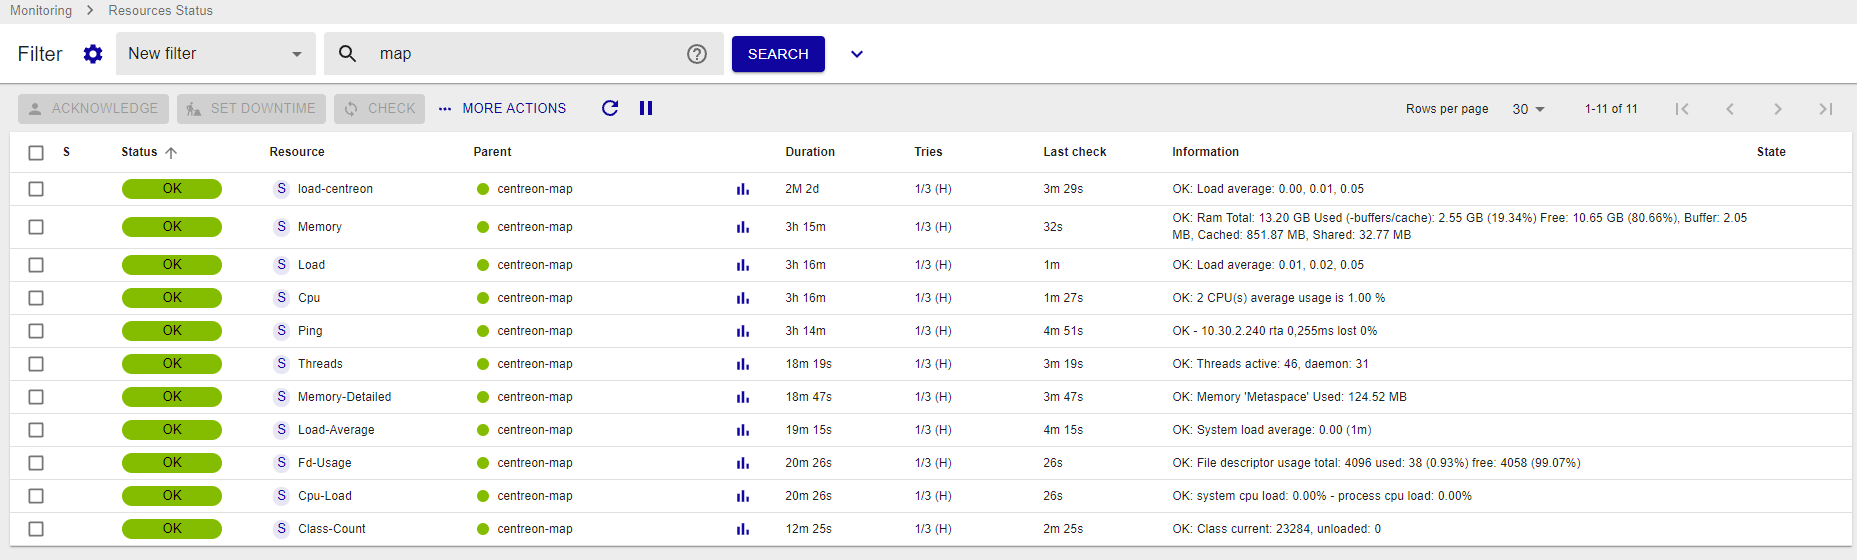Tick the checkbox for Threads service
The width and height of the screenshot is (1857, 560).
tap(36, 364)
